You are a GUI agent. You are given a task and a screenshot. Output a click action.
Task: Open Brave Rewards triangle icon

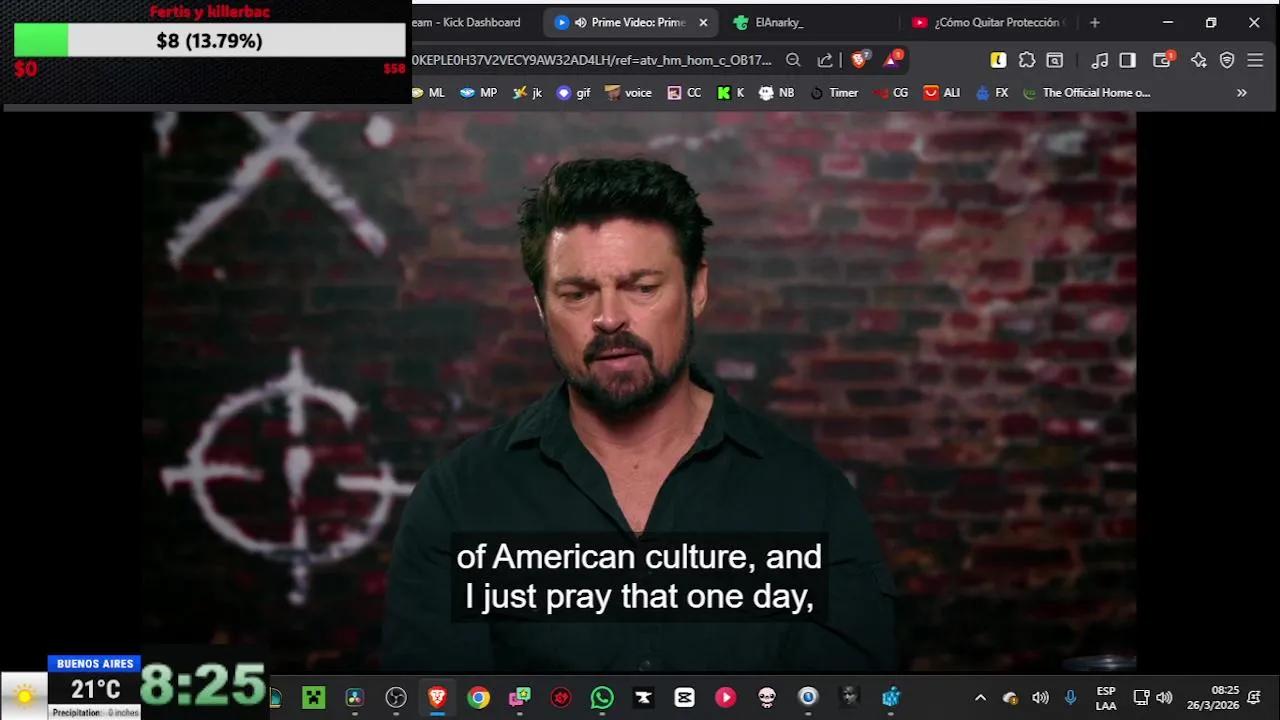pos(892,60)
